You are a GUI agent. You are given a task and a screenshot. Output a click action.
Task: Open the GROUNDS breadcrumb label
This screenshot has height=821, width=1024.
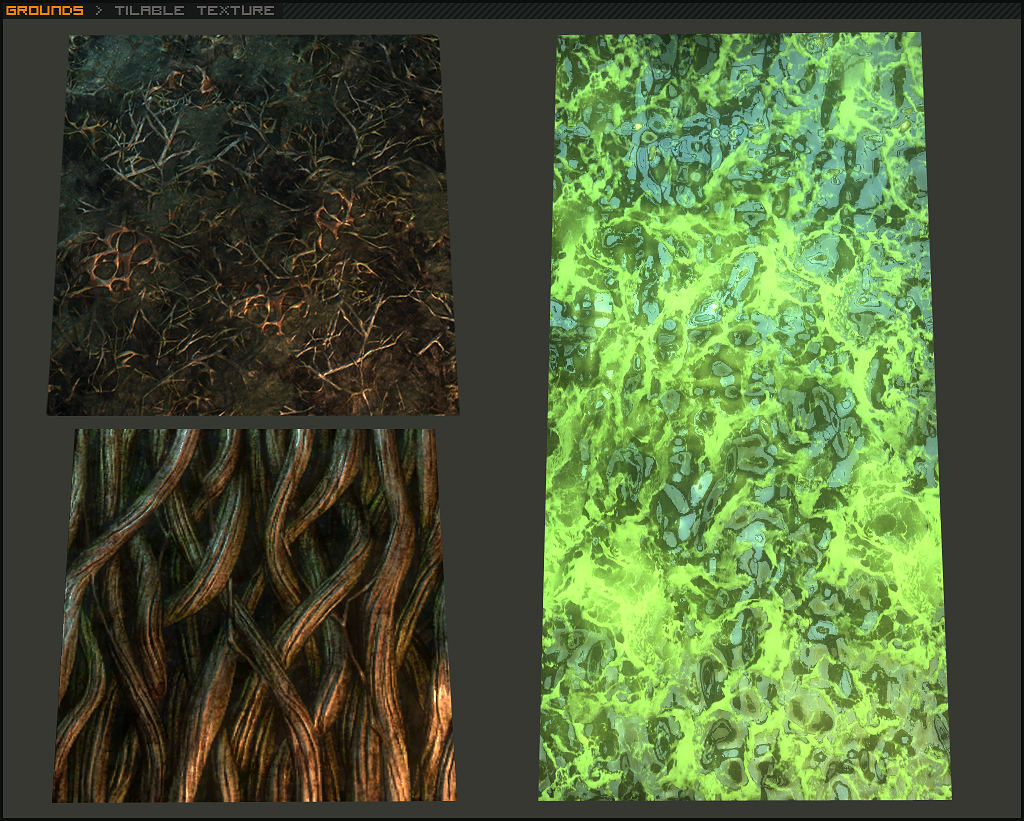[x=44, y=10]
